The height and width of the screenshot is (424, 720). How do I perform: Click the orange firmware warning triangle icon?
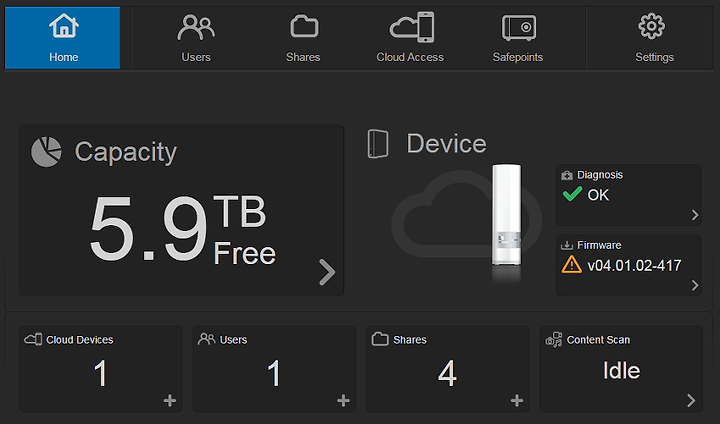pyautogui.click(x=572, y=265)
